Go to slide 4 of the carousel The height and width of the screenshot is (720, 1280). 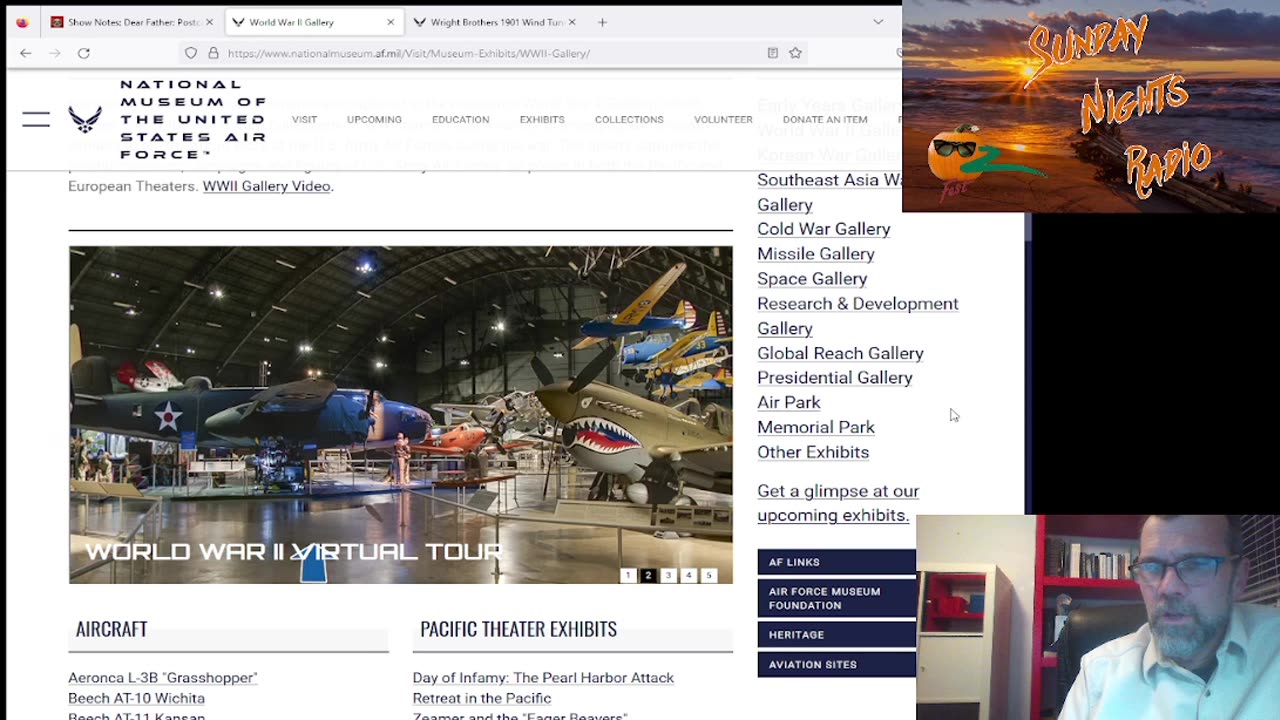[x=688, y=575]
